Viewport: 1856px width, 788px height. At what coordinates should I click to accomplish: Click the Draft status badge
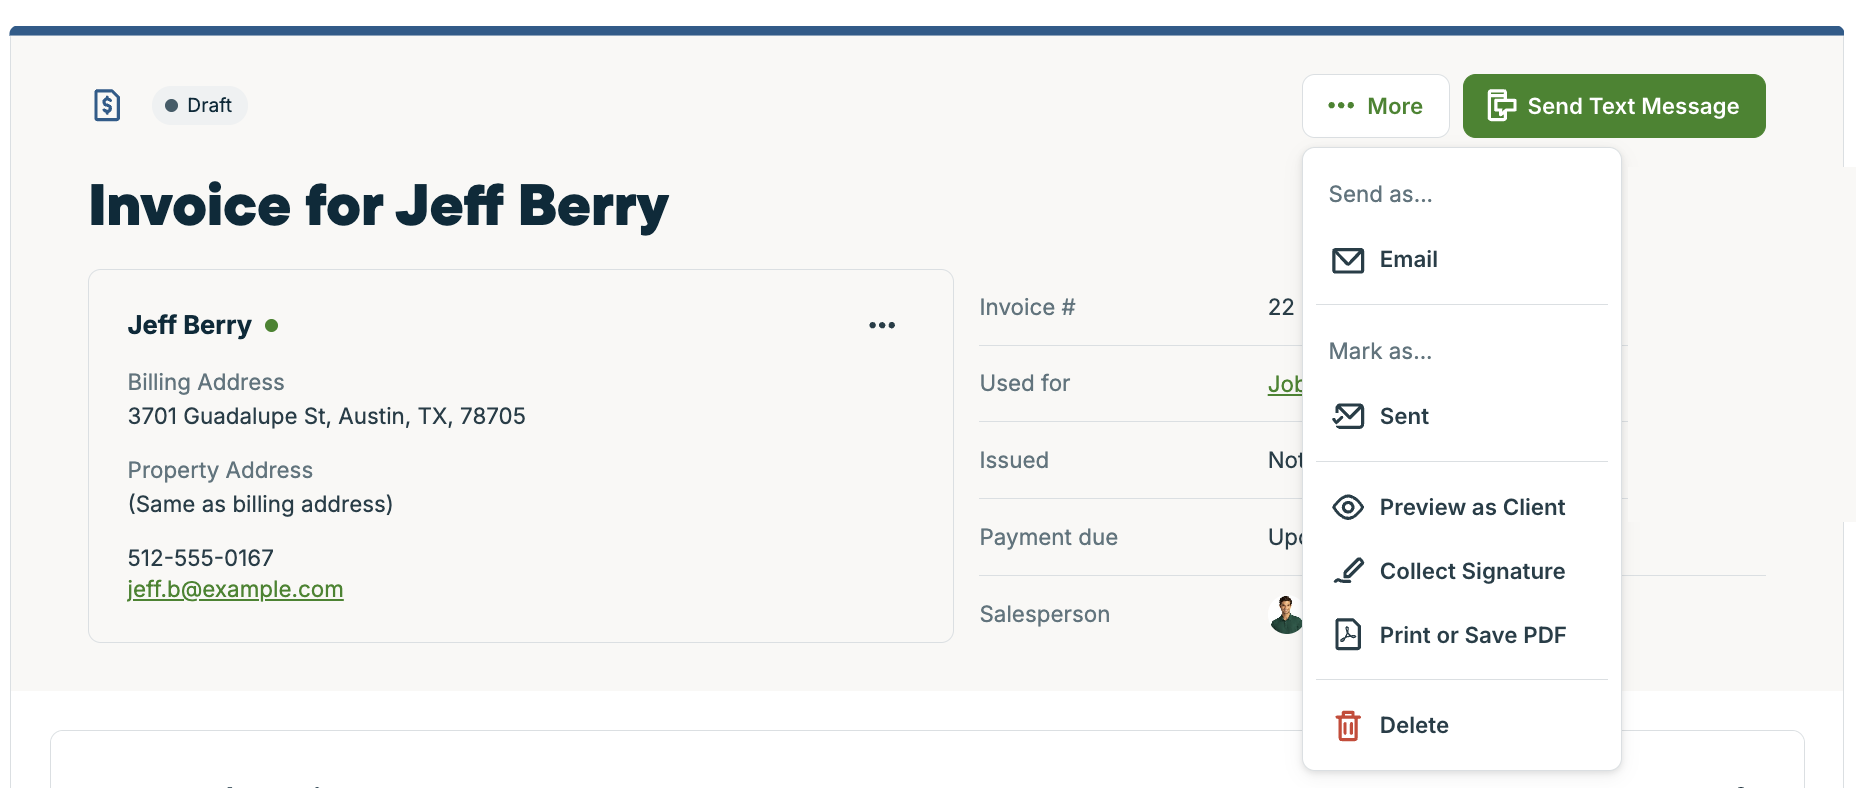tap(200, 105)
